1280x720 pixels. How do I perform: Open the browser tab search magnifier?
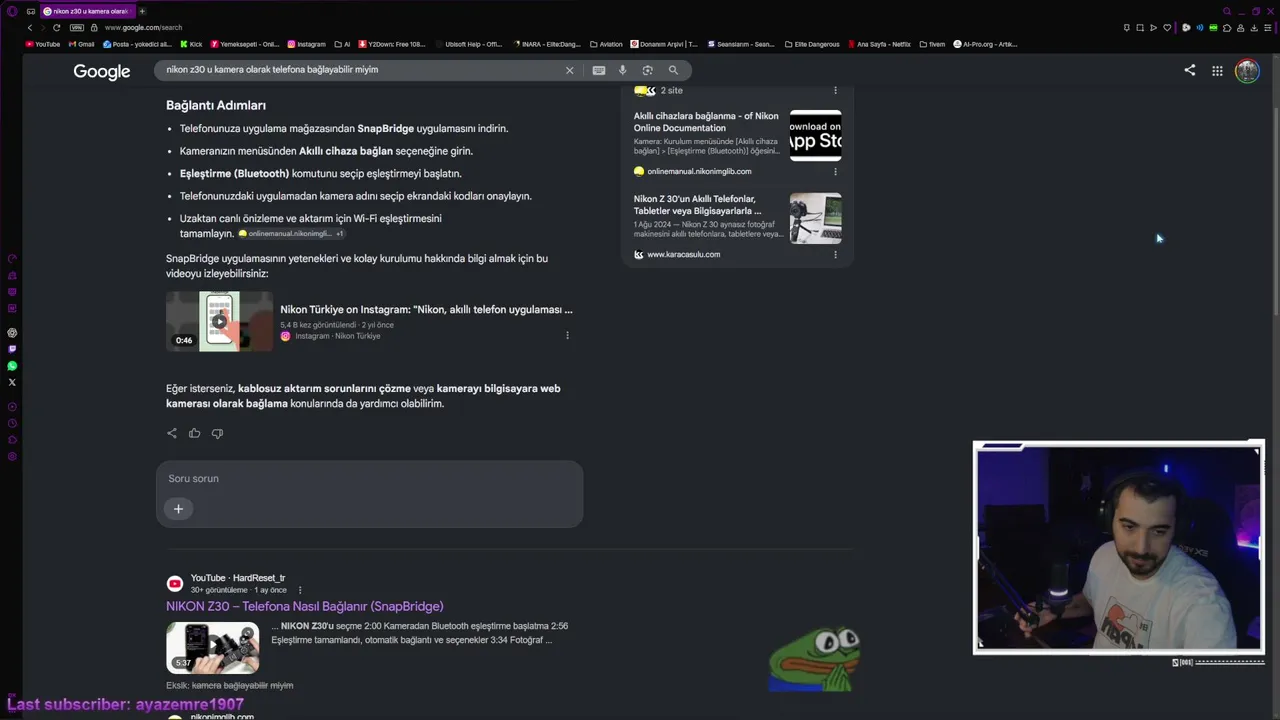pos(1227,11)
